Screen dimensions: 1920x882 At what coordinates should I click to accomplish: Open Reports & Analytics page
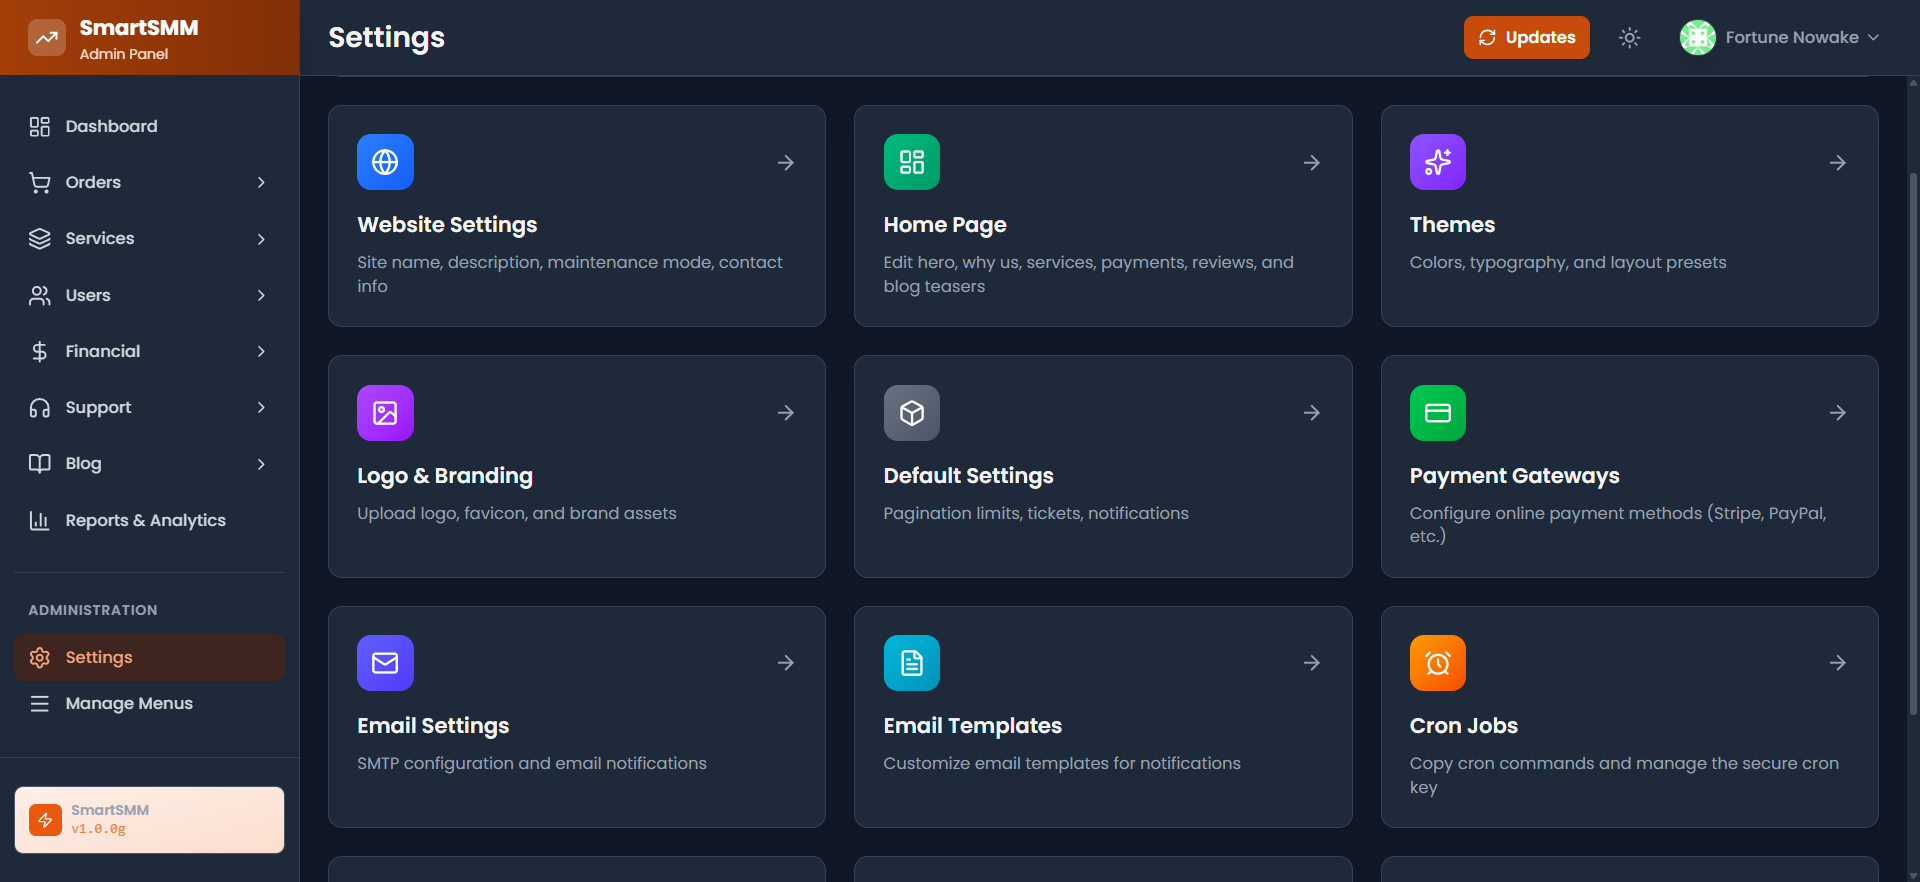(145, 520)
